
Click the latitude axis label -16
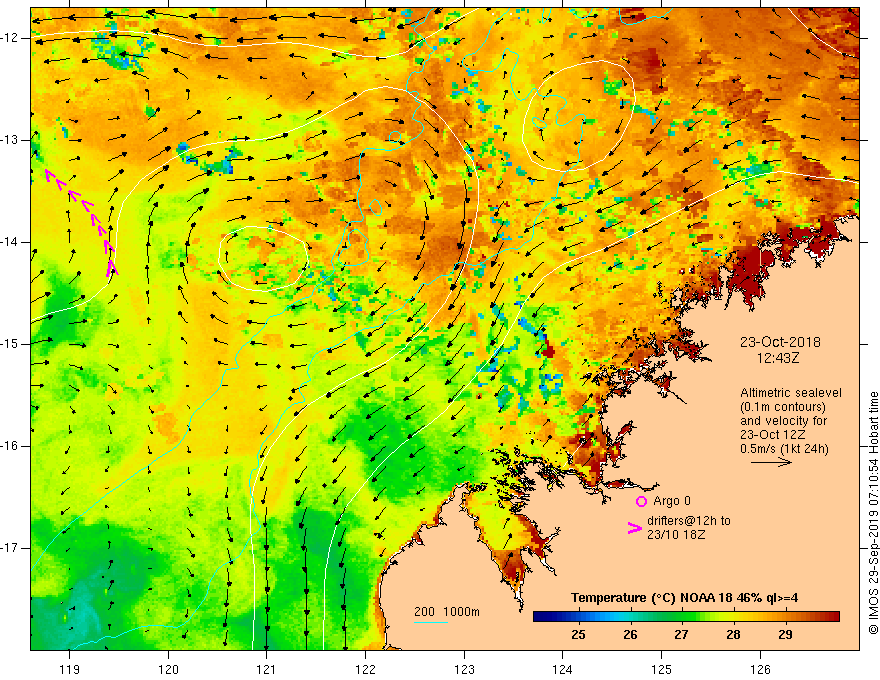point(11,446)
